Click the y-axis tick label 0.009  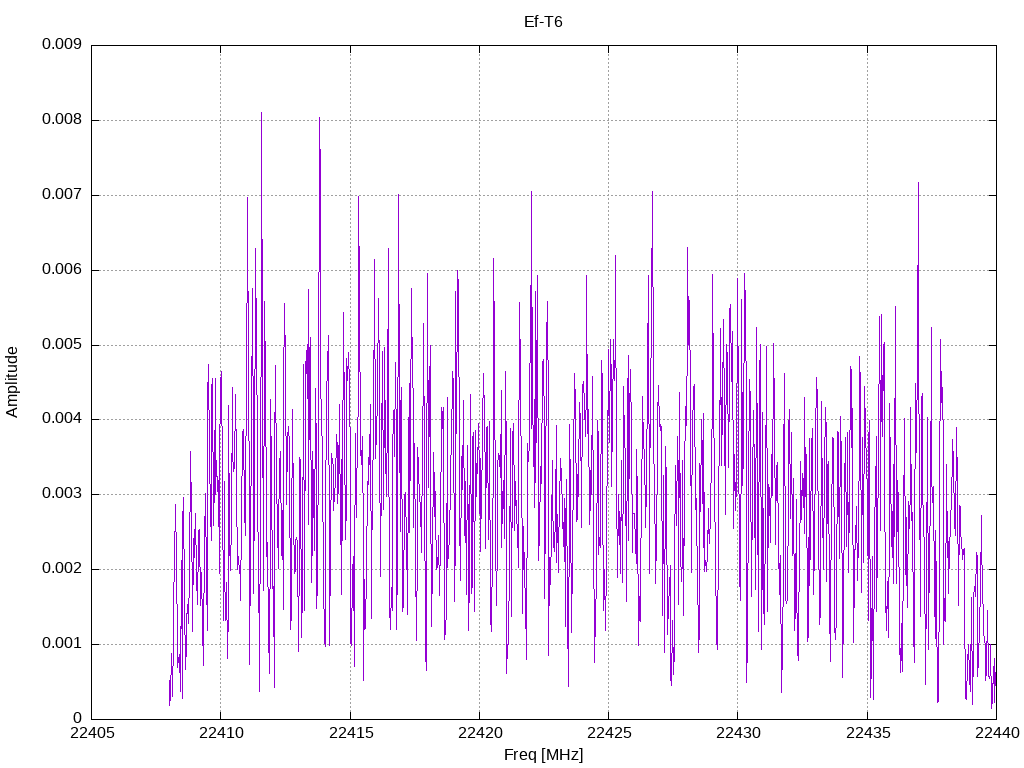(x=62, y=44)
